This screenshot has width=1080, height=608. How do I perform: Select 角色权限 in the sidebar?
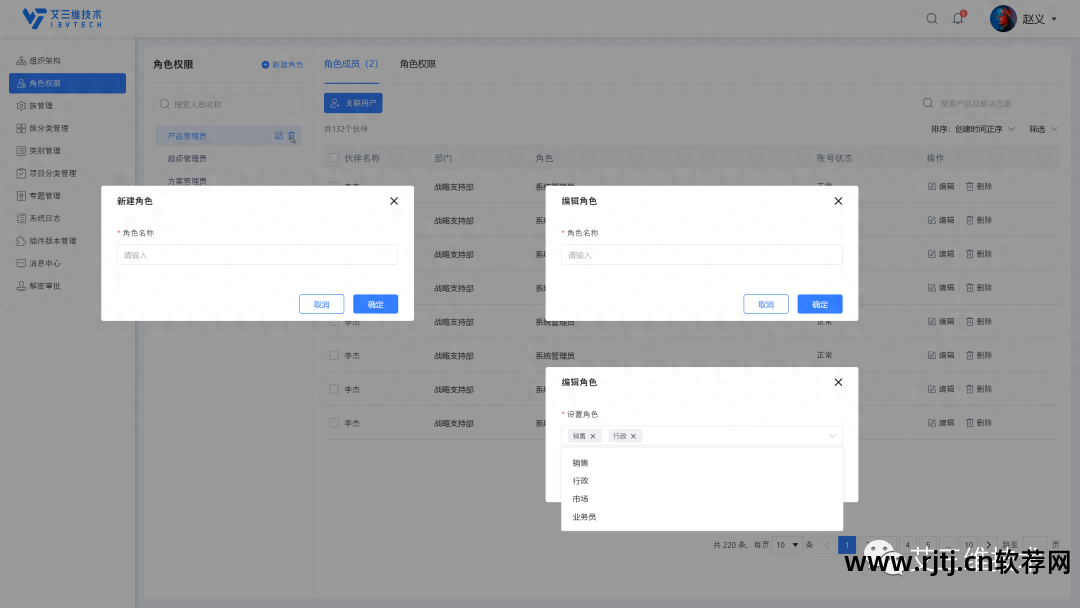[67, 83]
